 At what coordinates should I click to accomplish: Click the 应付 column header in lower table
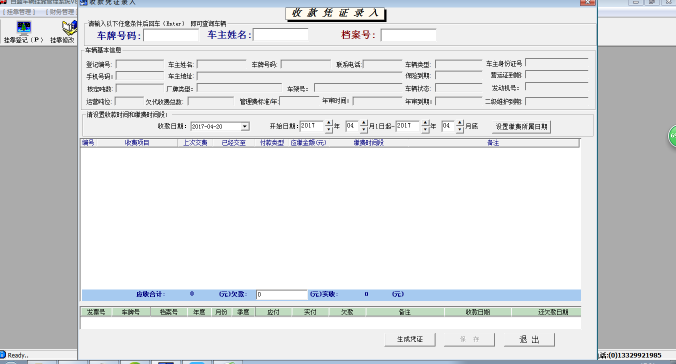point(273,312)
